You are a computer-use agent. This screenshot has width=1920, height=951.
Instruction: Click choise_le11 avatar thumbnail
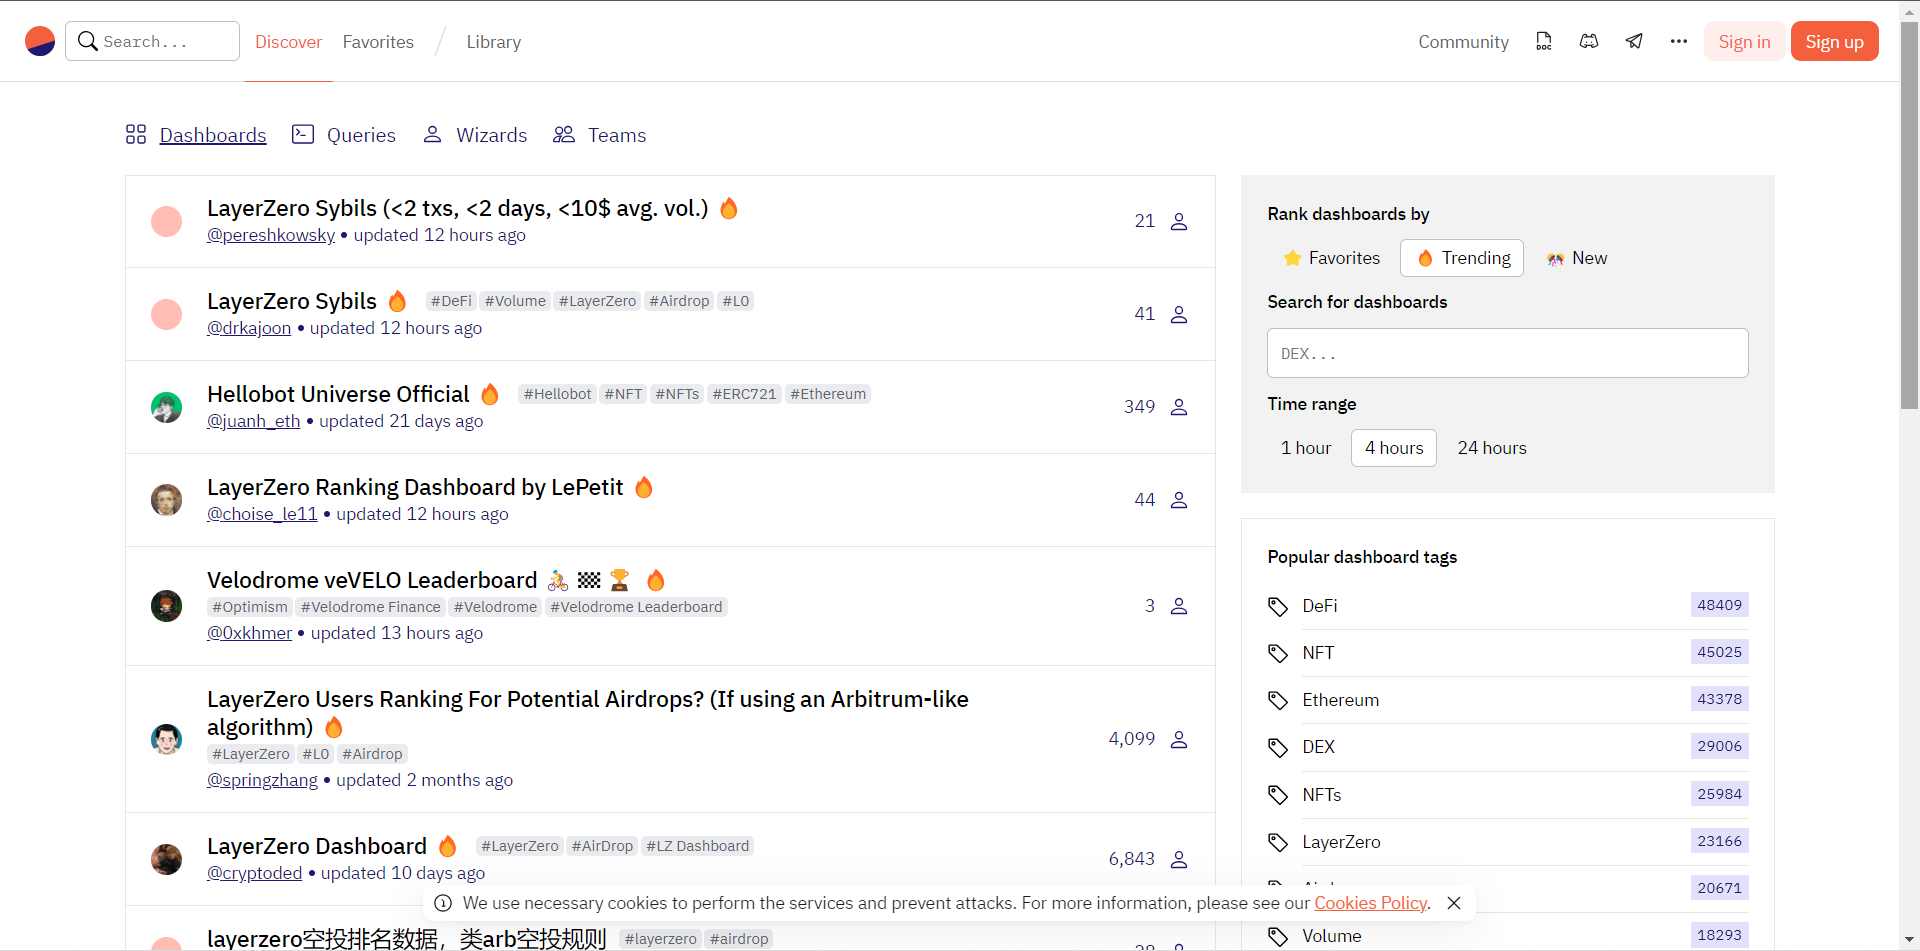pos(166,500)
